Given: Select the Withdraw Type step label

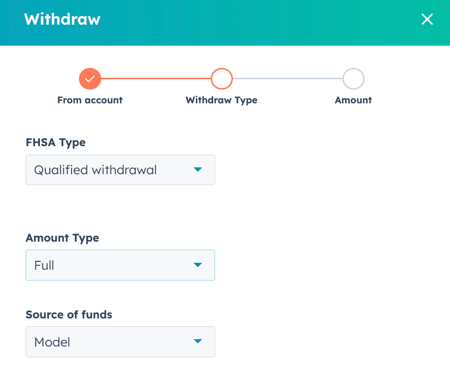Looking at the screenshot, I should coord(222,100).
